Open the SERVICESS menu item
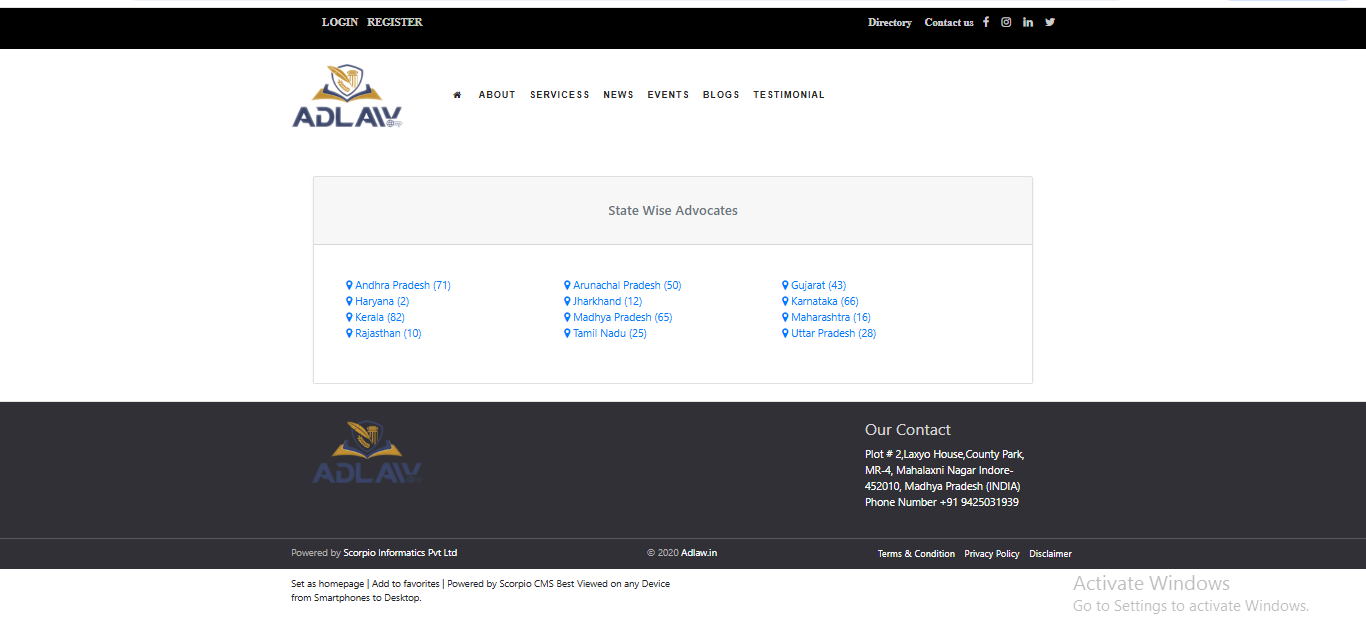Screen dimensions: 1366x617 click(559, 94)
